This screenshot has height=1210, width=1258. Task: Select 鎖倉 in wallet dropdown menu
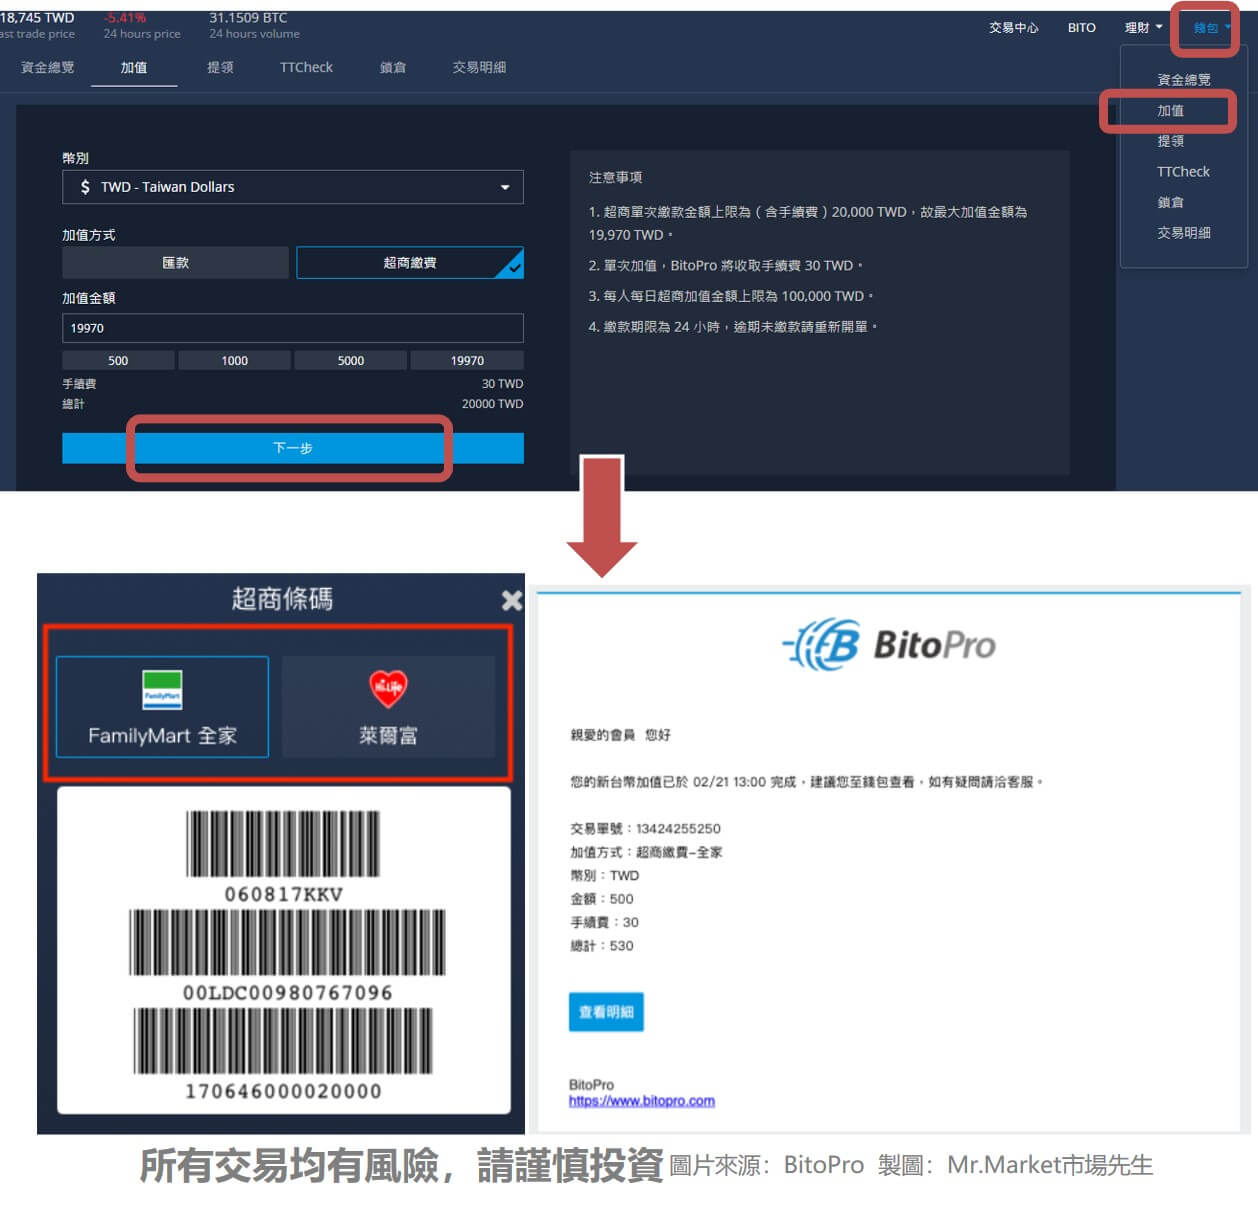point(1170,202)
